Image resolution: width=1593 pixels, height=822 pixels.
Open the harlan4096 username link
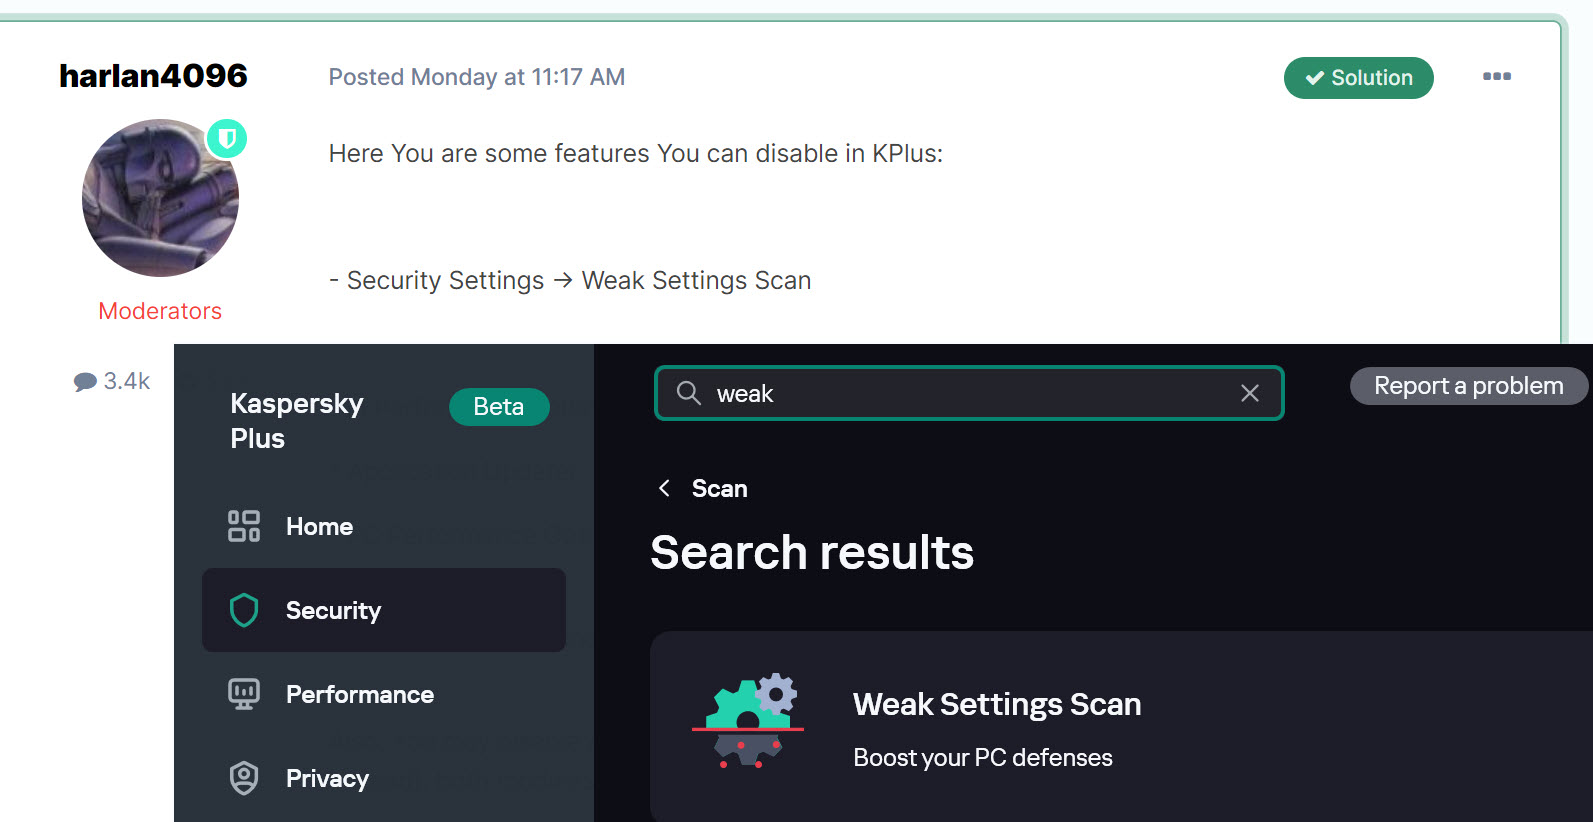(153, 76)
